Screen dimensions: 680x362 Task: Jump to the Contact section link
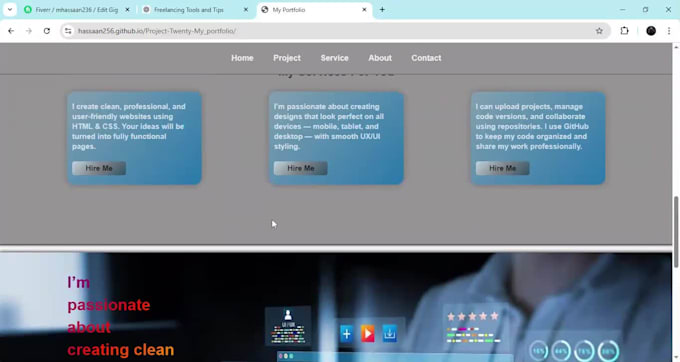(x=426, y=58)
